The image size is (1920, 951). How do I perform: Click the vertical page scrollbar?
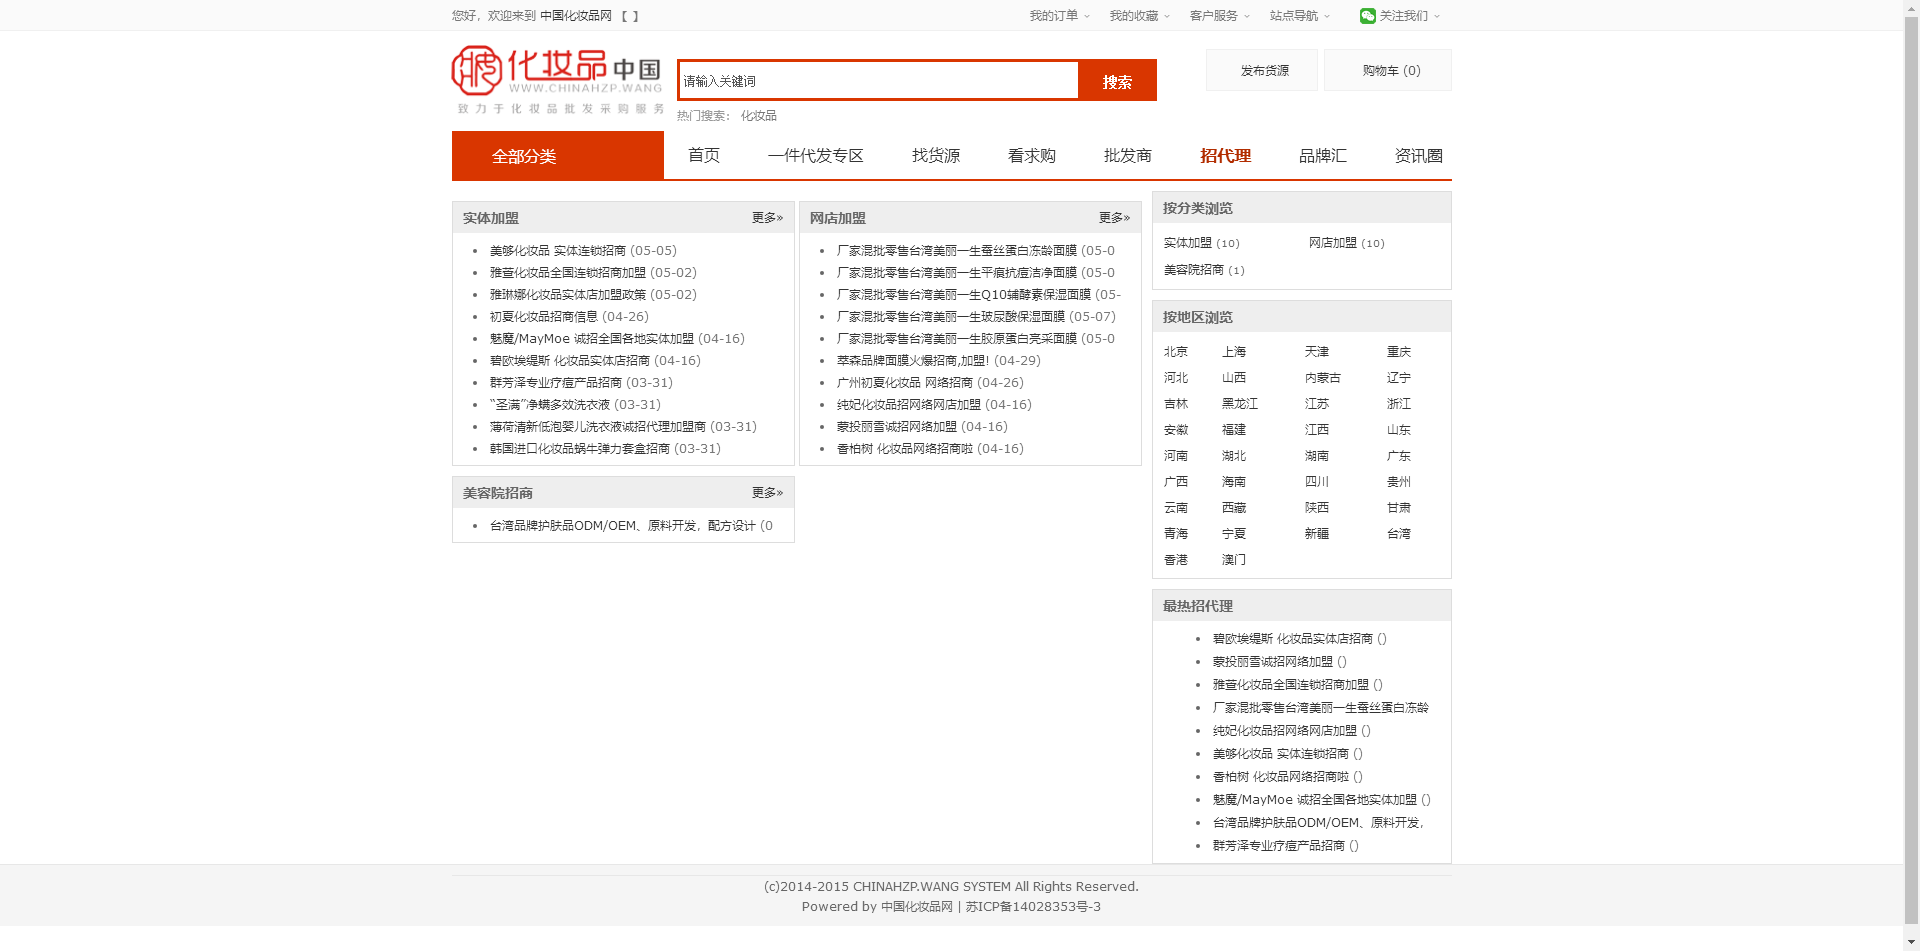coord(1911,400)
